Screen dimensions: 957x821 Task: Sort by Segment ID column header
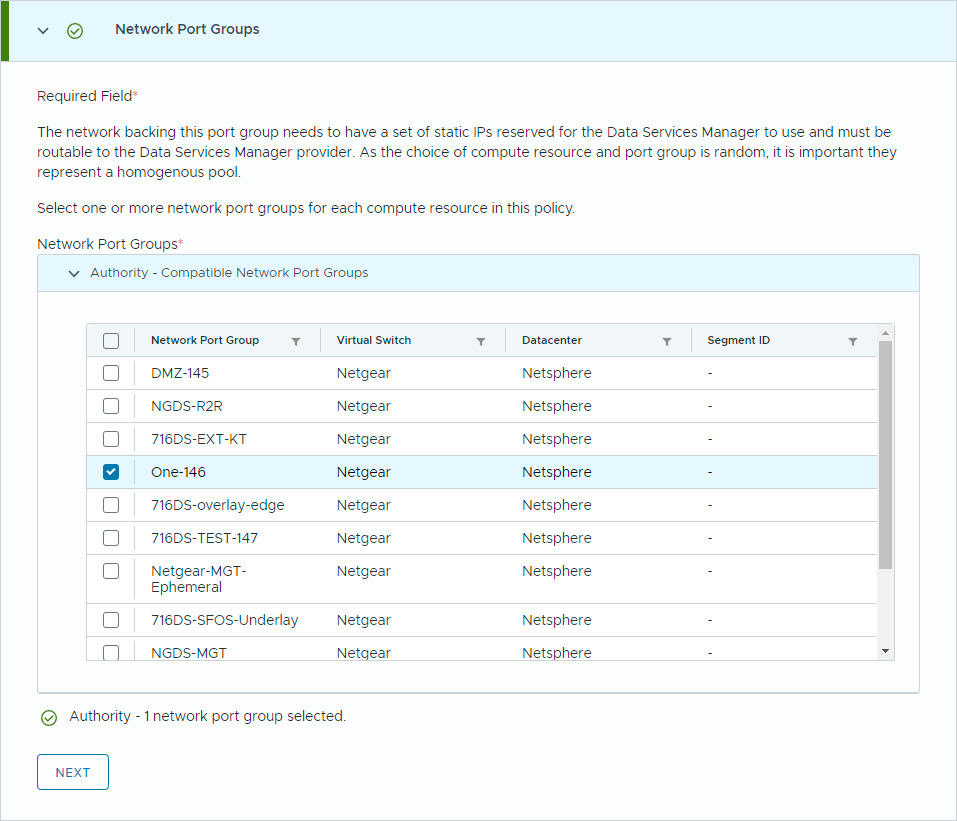pyautogui.click(x=739, y=340)
